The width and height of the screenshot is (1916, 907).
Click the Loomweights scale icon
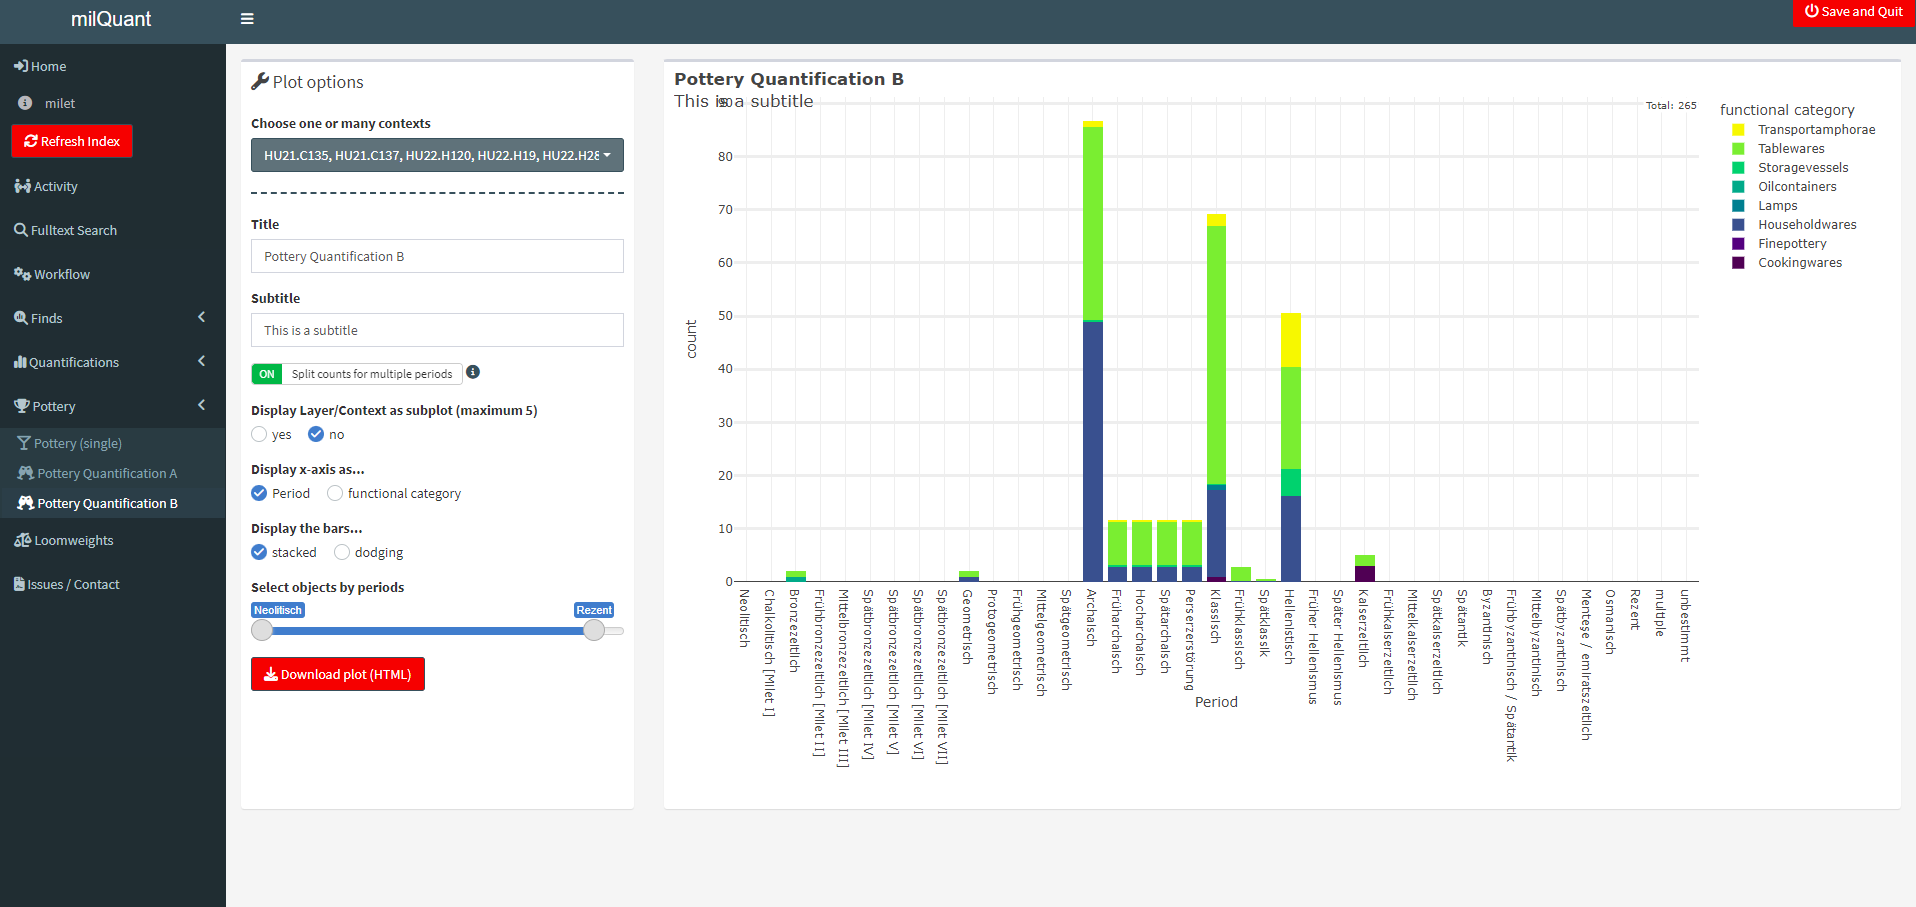pos(22,540)
